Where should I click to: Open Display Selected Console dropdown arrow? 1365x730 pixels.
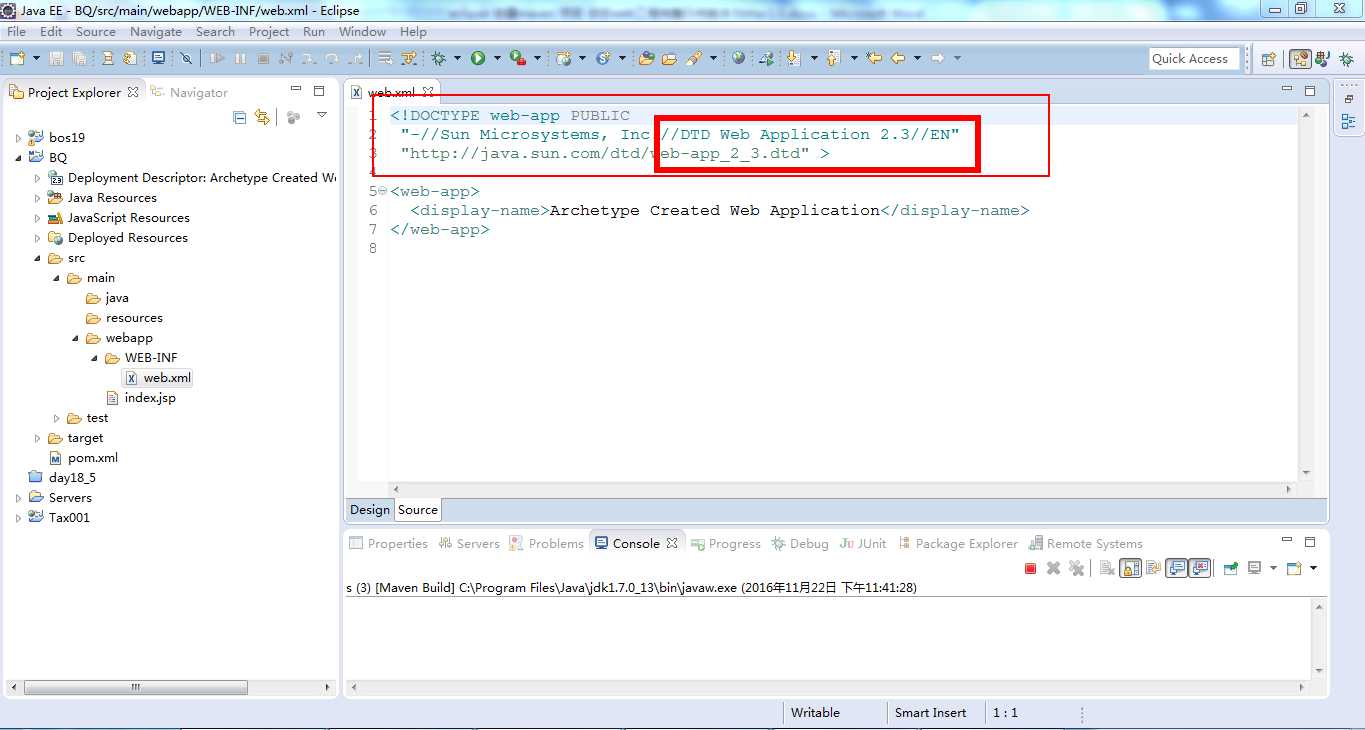click(x=1273, y=568)
